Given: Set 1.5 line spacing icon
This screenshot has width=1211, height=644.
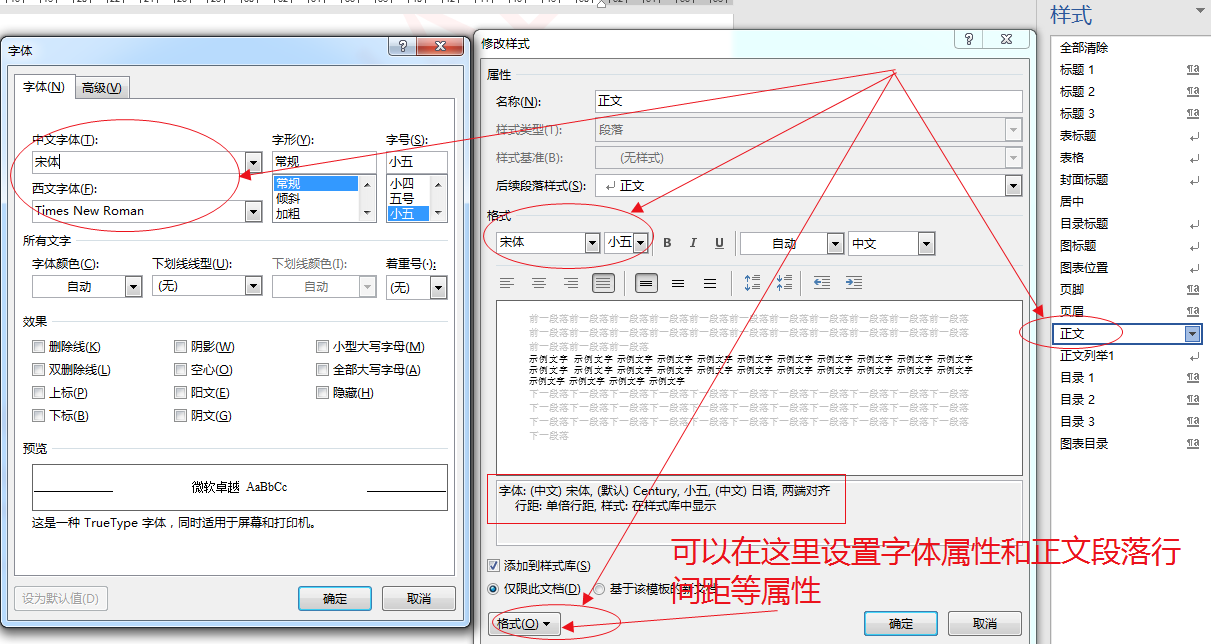Looking at the screenshot, I should 678,283.
